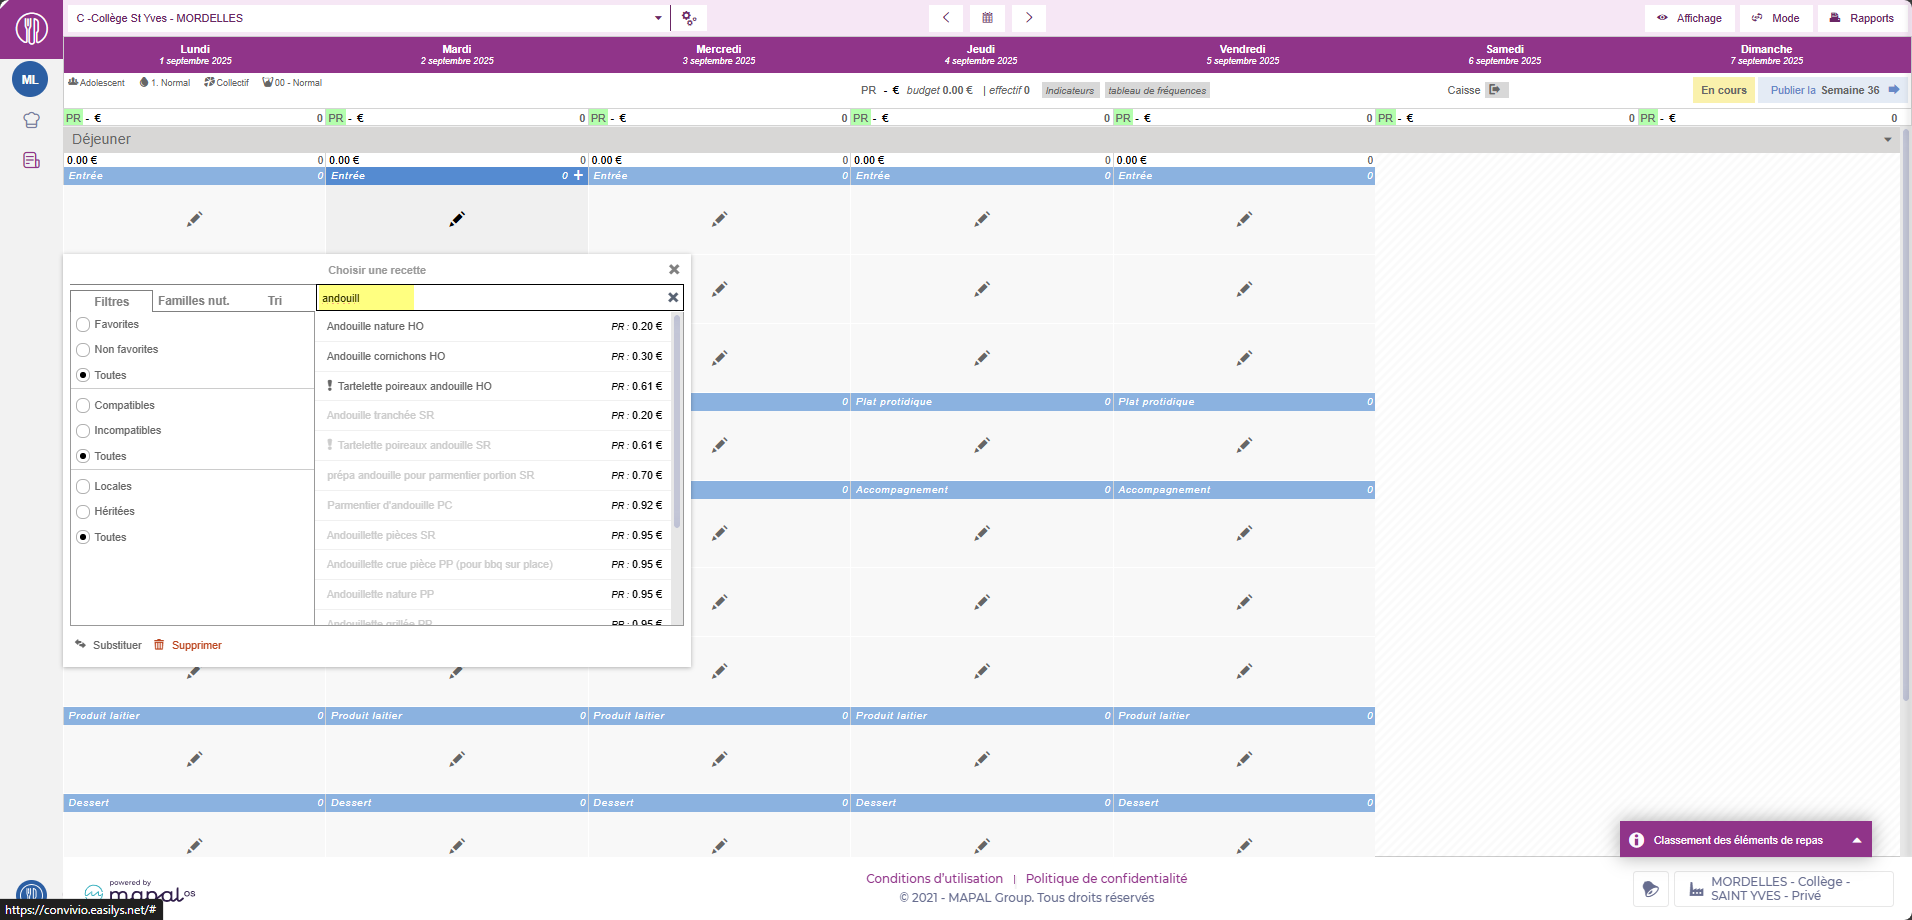Open the Rapports menu
The image size is (1912, 920).
tap(1862, 18)
